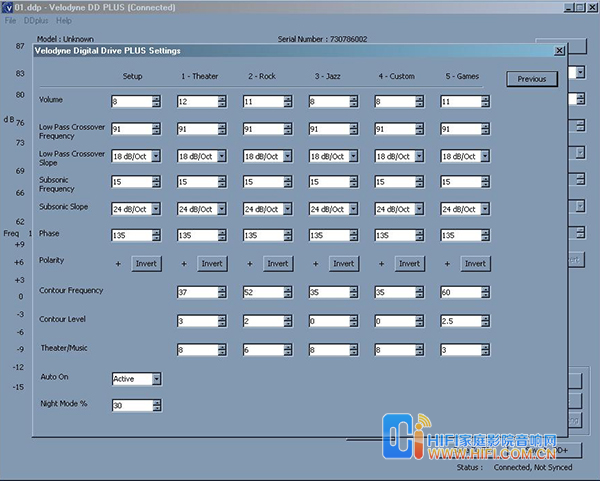Toggle Invert polarity for the Setup column
Image resolution: width=600 pixels, height=481 pixels.
(146, 263)
